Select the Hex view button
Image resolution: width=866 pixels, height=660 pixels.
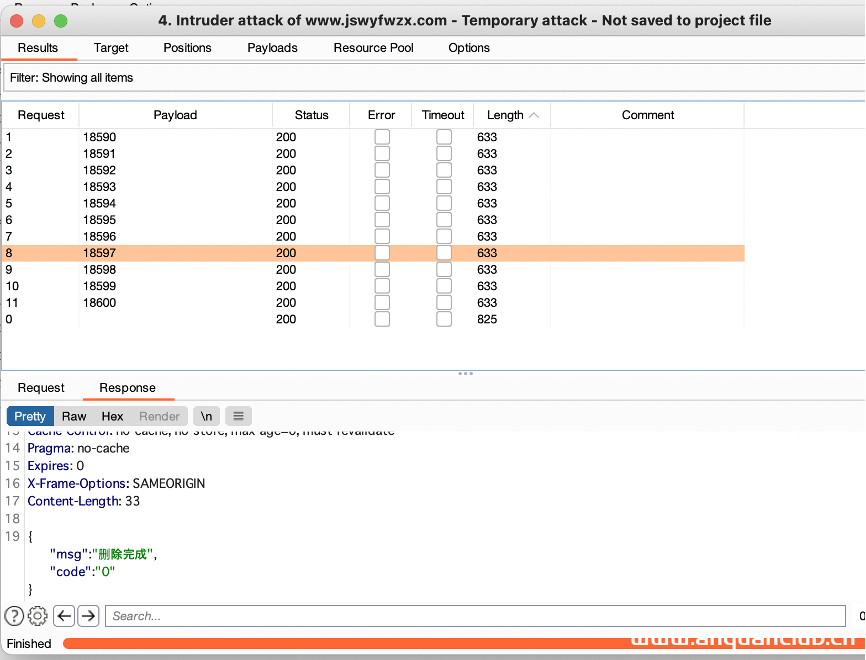tap(112, 416)
